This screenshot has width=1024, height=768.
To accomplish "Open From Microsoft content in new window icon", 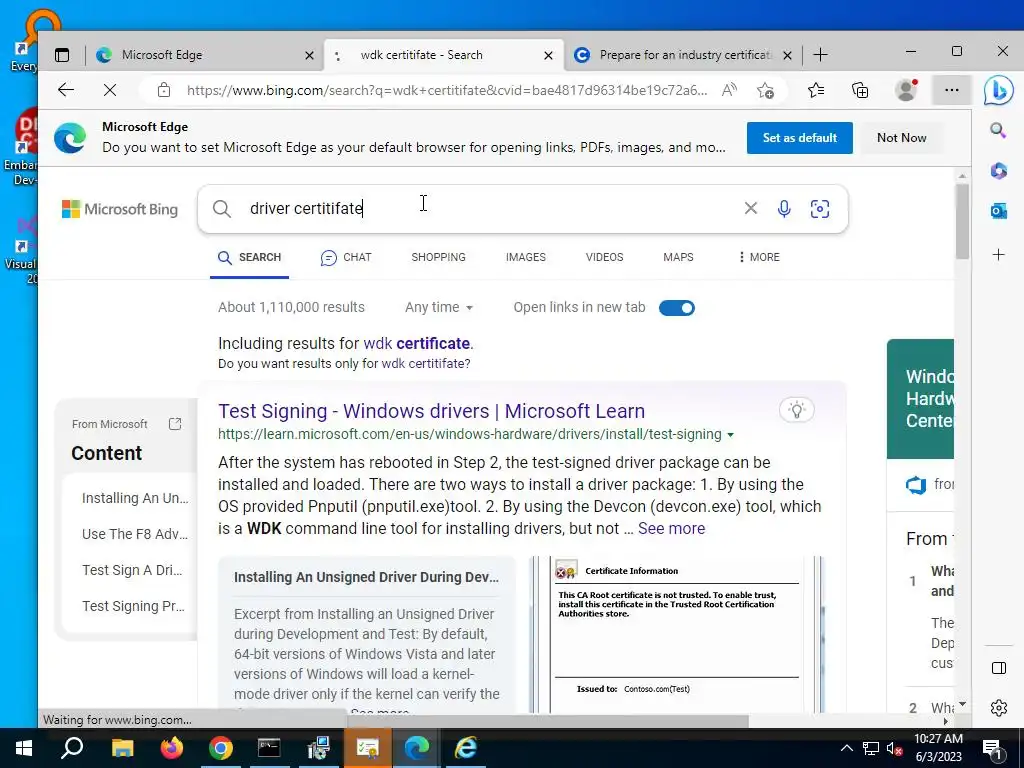I will click(x=175, y=424).
